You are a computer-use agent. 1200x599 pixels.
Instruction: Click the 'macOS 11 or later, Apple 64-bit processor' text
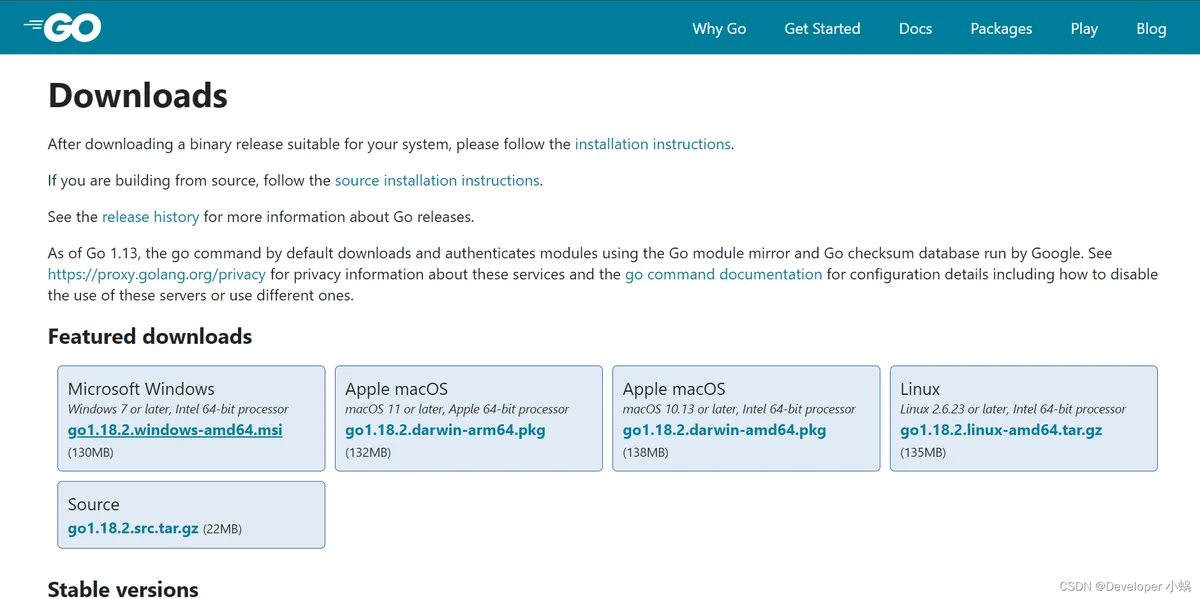457,409
